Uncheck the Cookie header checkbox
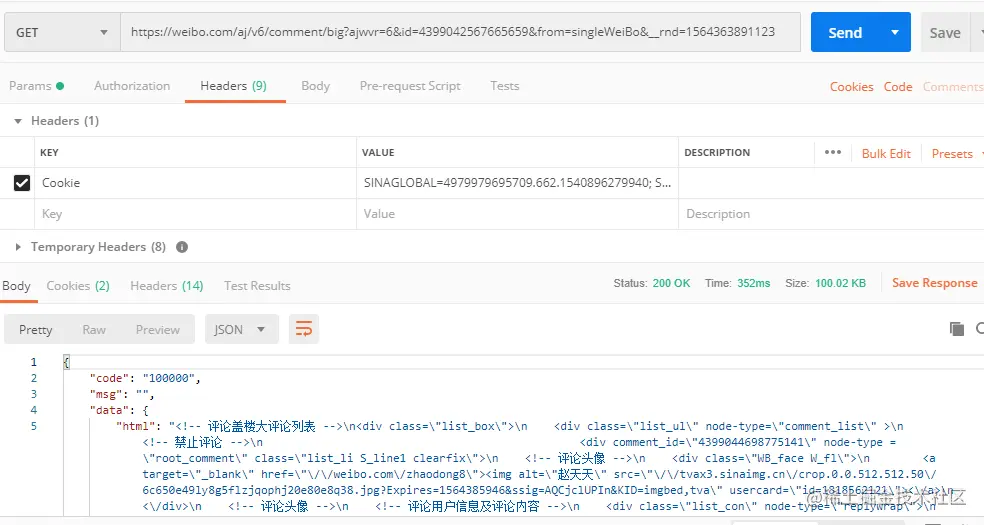This screenshot has height=525, width=984. 22,183
